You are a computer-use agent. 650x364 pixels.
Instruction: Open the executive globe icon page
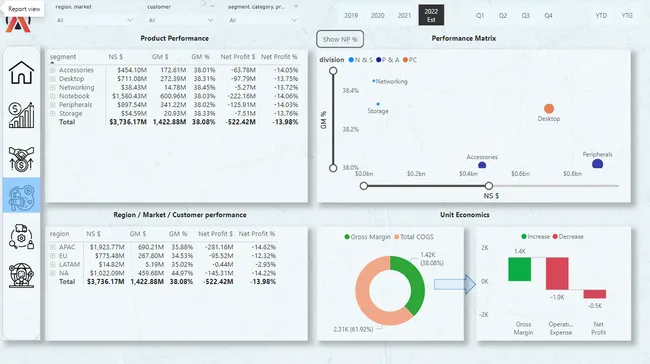tap(22, 275)
